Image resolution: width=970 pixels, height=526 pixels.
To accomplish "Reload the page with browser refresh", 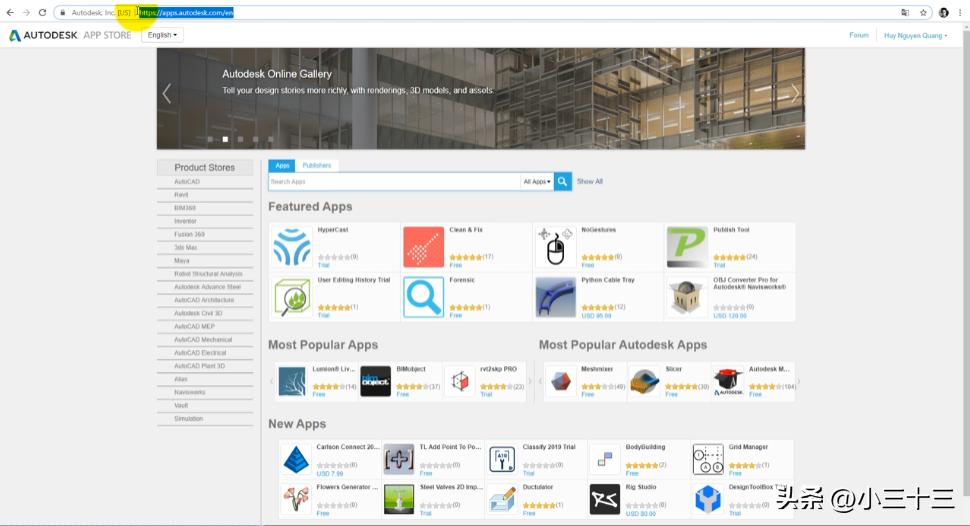I will pyautogui.click(x=42, y=12).
